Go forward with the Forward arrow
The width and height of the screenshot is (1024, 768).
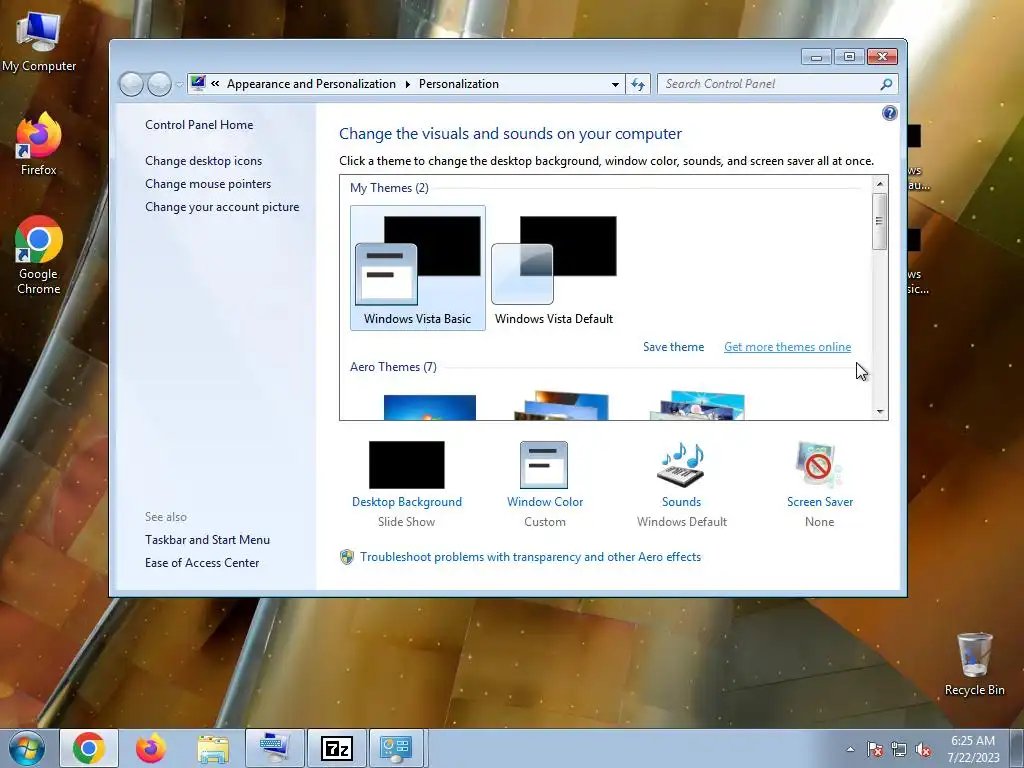[x=159, y=84]
